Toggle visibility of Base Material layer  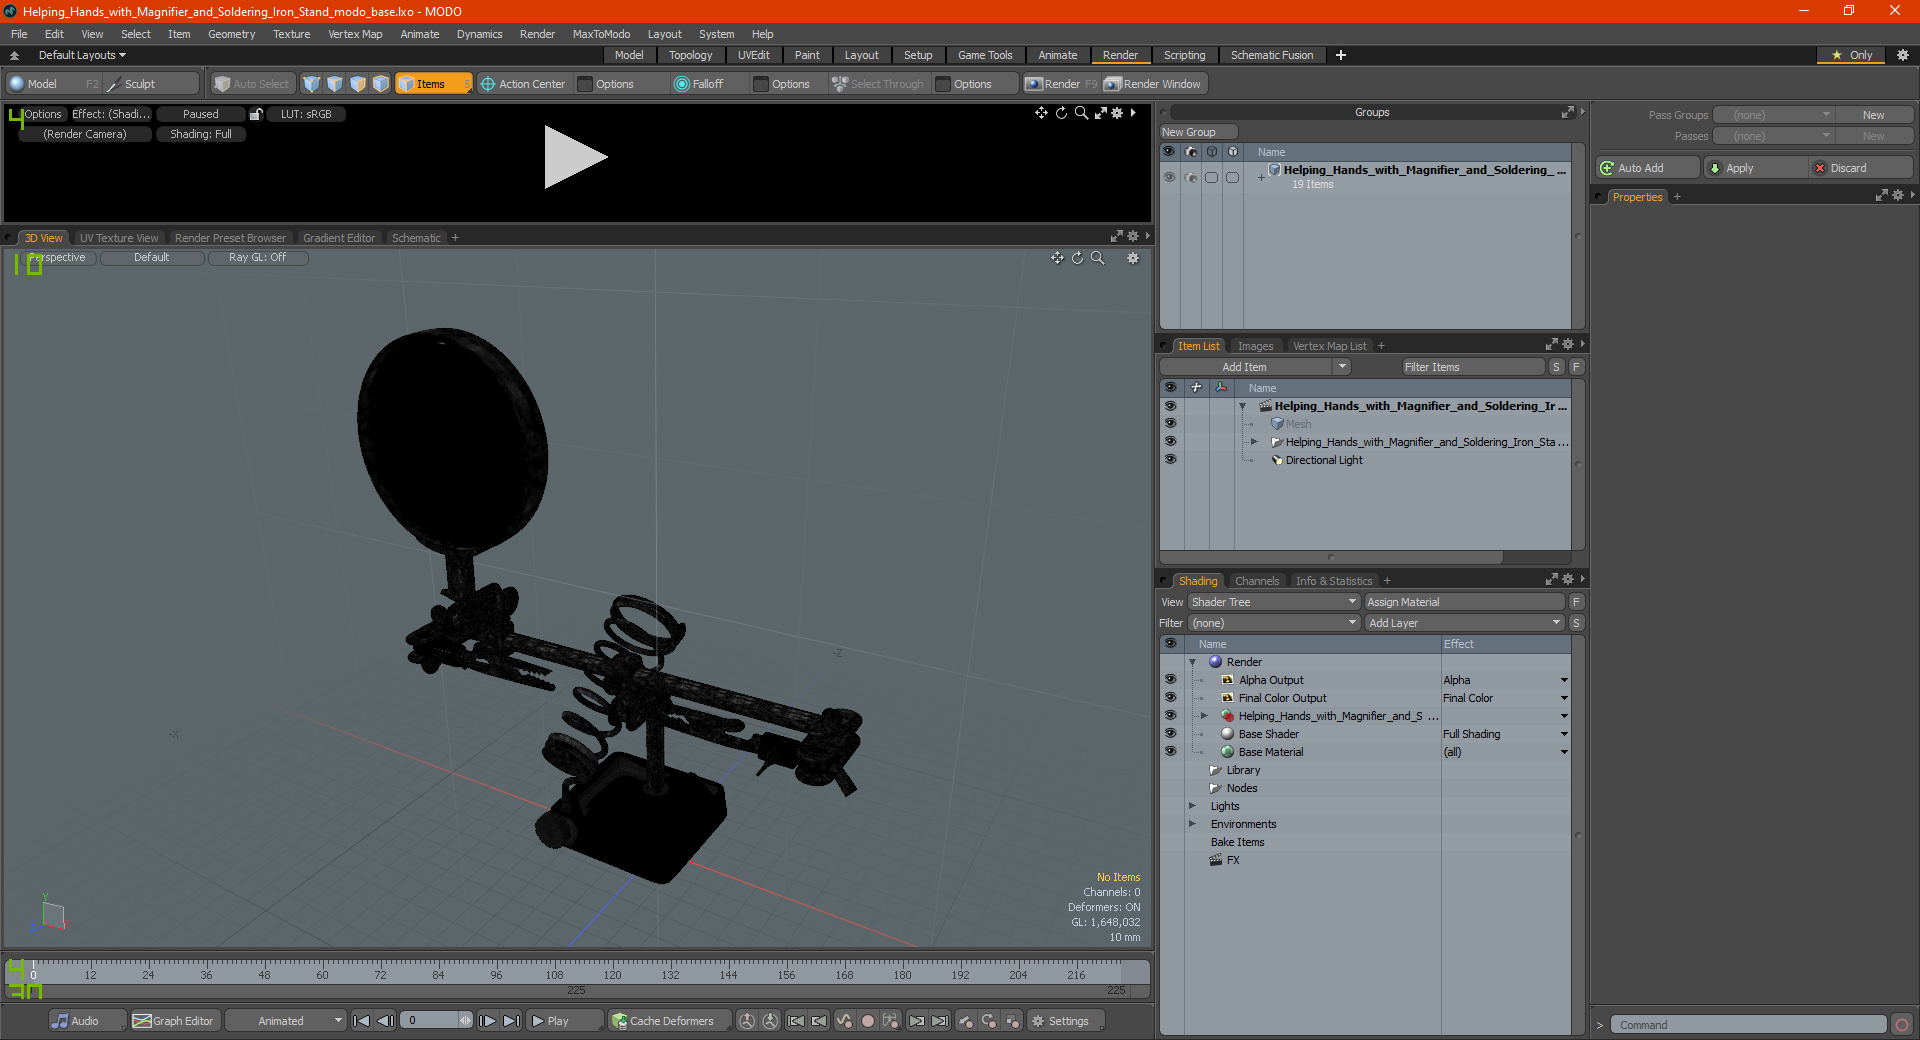1170,752
